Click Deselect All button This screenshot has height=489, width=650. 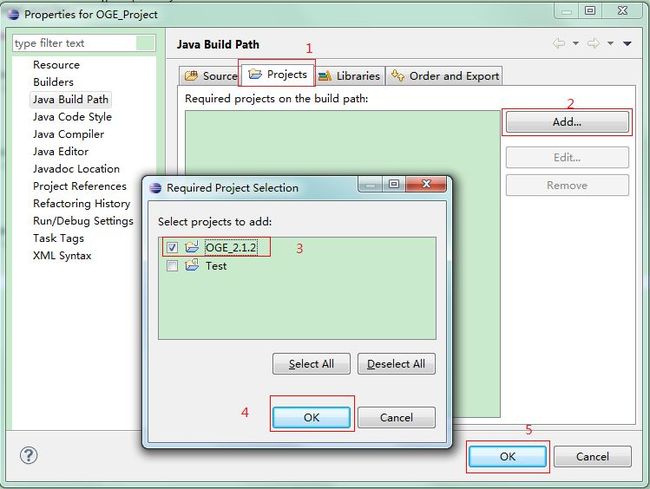(x=396, y=364)
